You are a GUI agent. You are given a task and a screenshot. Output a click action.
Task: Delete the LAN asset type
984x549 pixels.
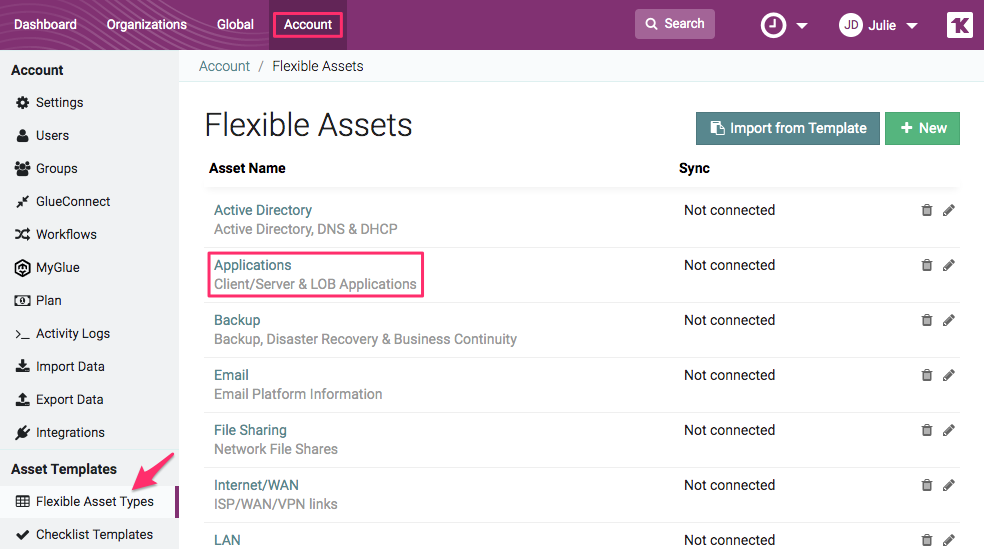[x=926, y=540]
